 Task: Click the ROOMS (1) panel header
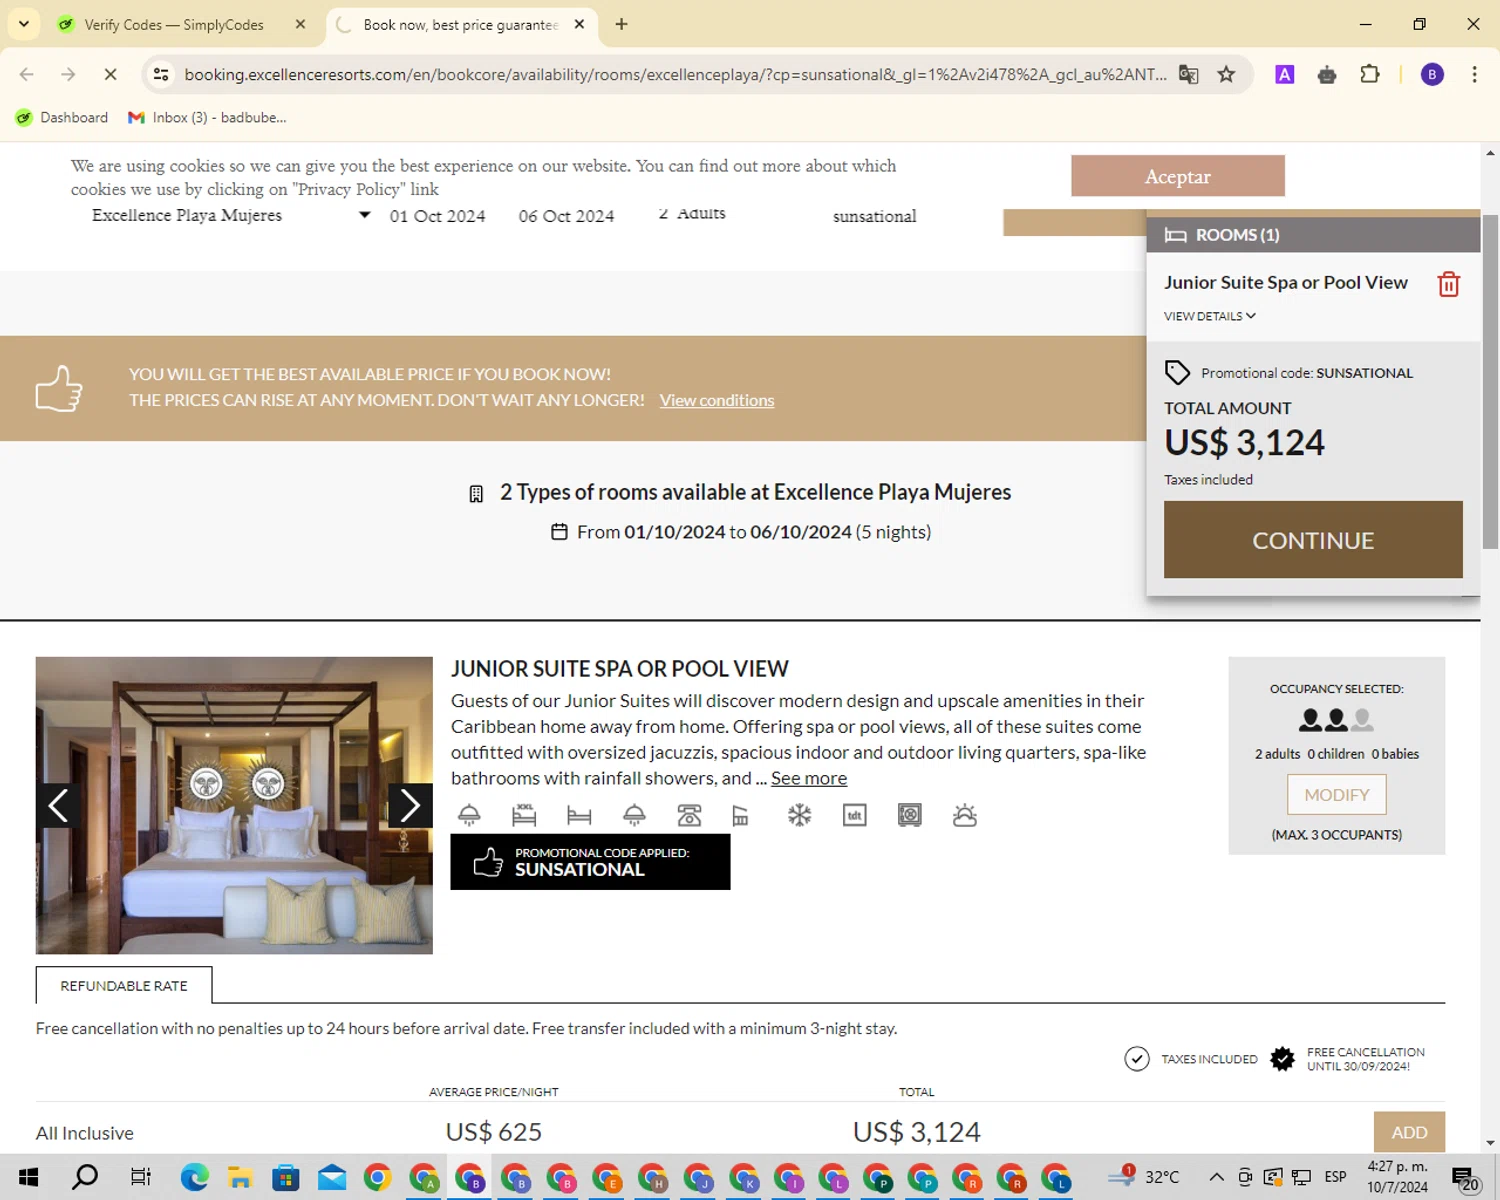[x=1313, y=235]
